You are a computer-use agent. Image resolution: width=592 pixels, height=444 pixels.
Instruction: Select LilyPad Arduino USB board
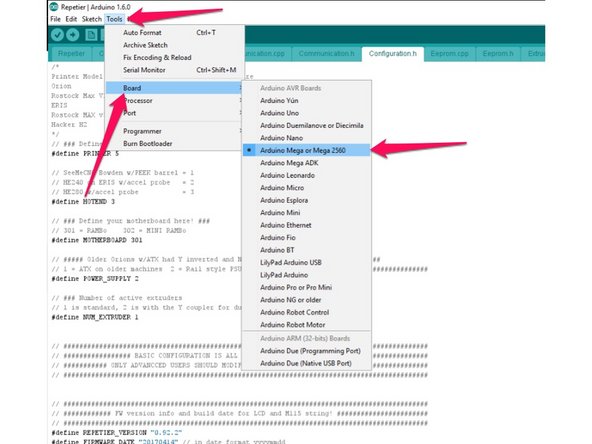[x=306, y=262]
